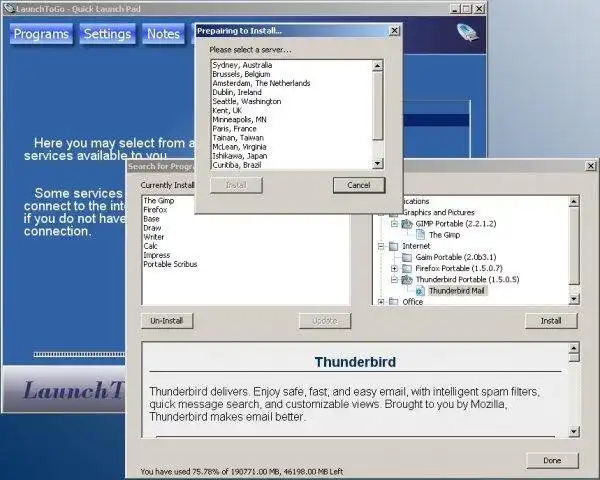Select The Gimp in Currently Installed list
The image size is (600, 480).
(x=159, y=201)
